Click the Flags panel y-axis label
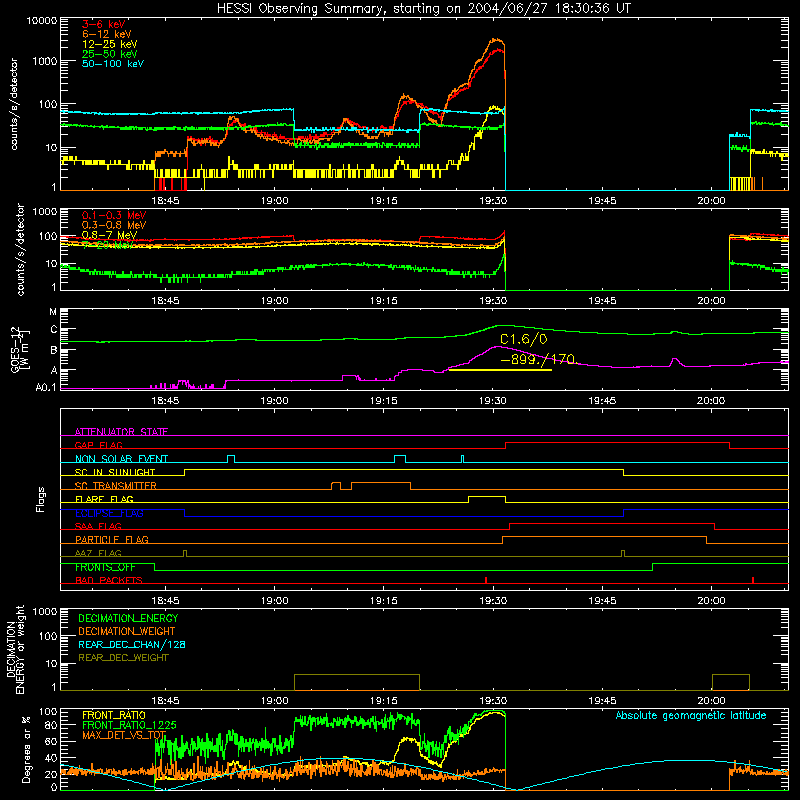This screenshot has width=800, height=800. point(40,499)
